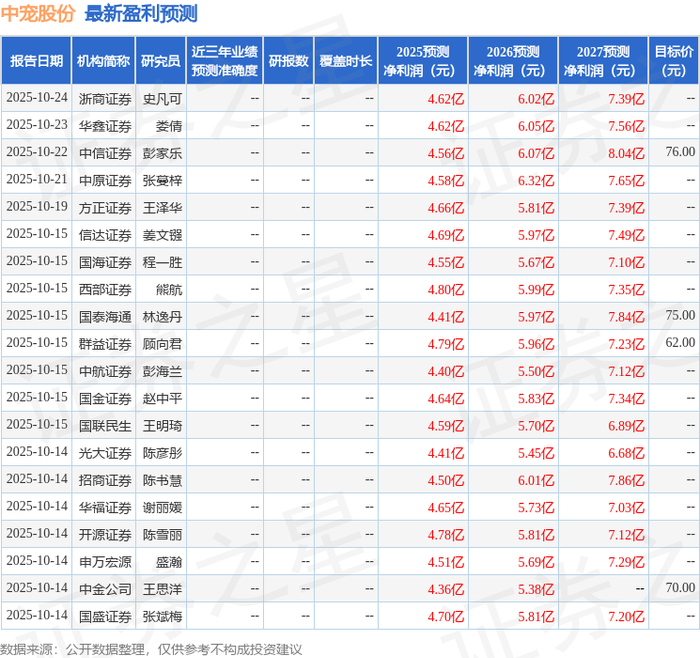Click the 国海证券 institution cell
700x658 pixels.
105,262
